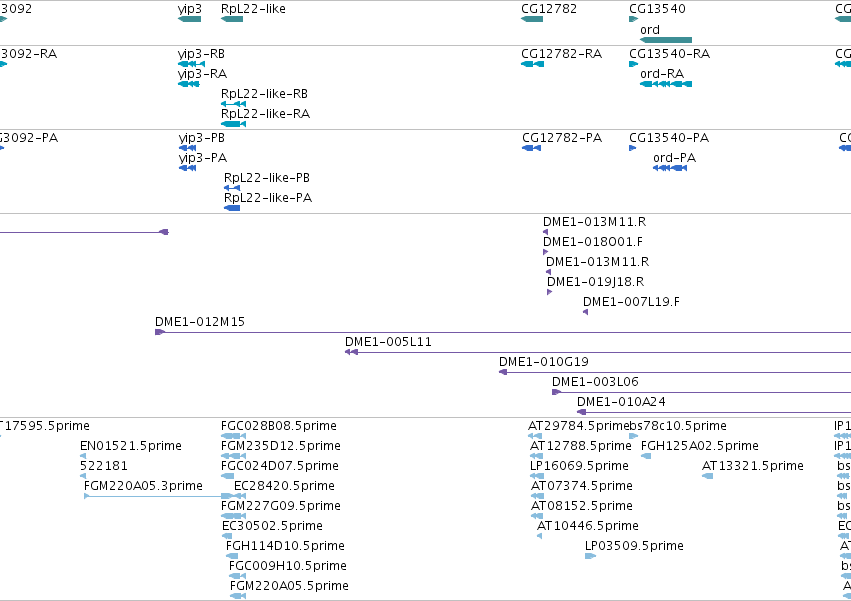This screenshot has width=851, height=601.
Task: Select the FGC009H10.5prime EST label
Action: (288, 567)
